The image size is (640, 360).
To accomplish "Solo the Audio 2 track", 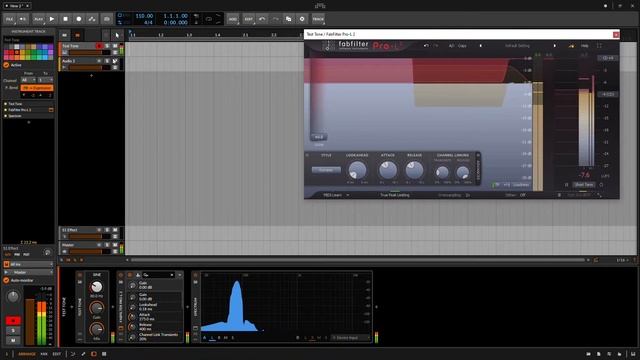I will 107,61.
